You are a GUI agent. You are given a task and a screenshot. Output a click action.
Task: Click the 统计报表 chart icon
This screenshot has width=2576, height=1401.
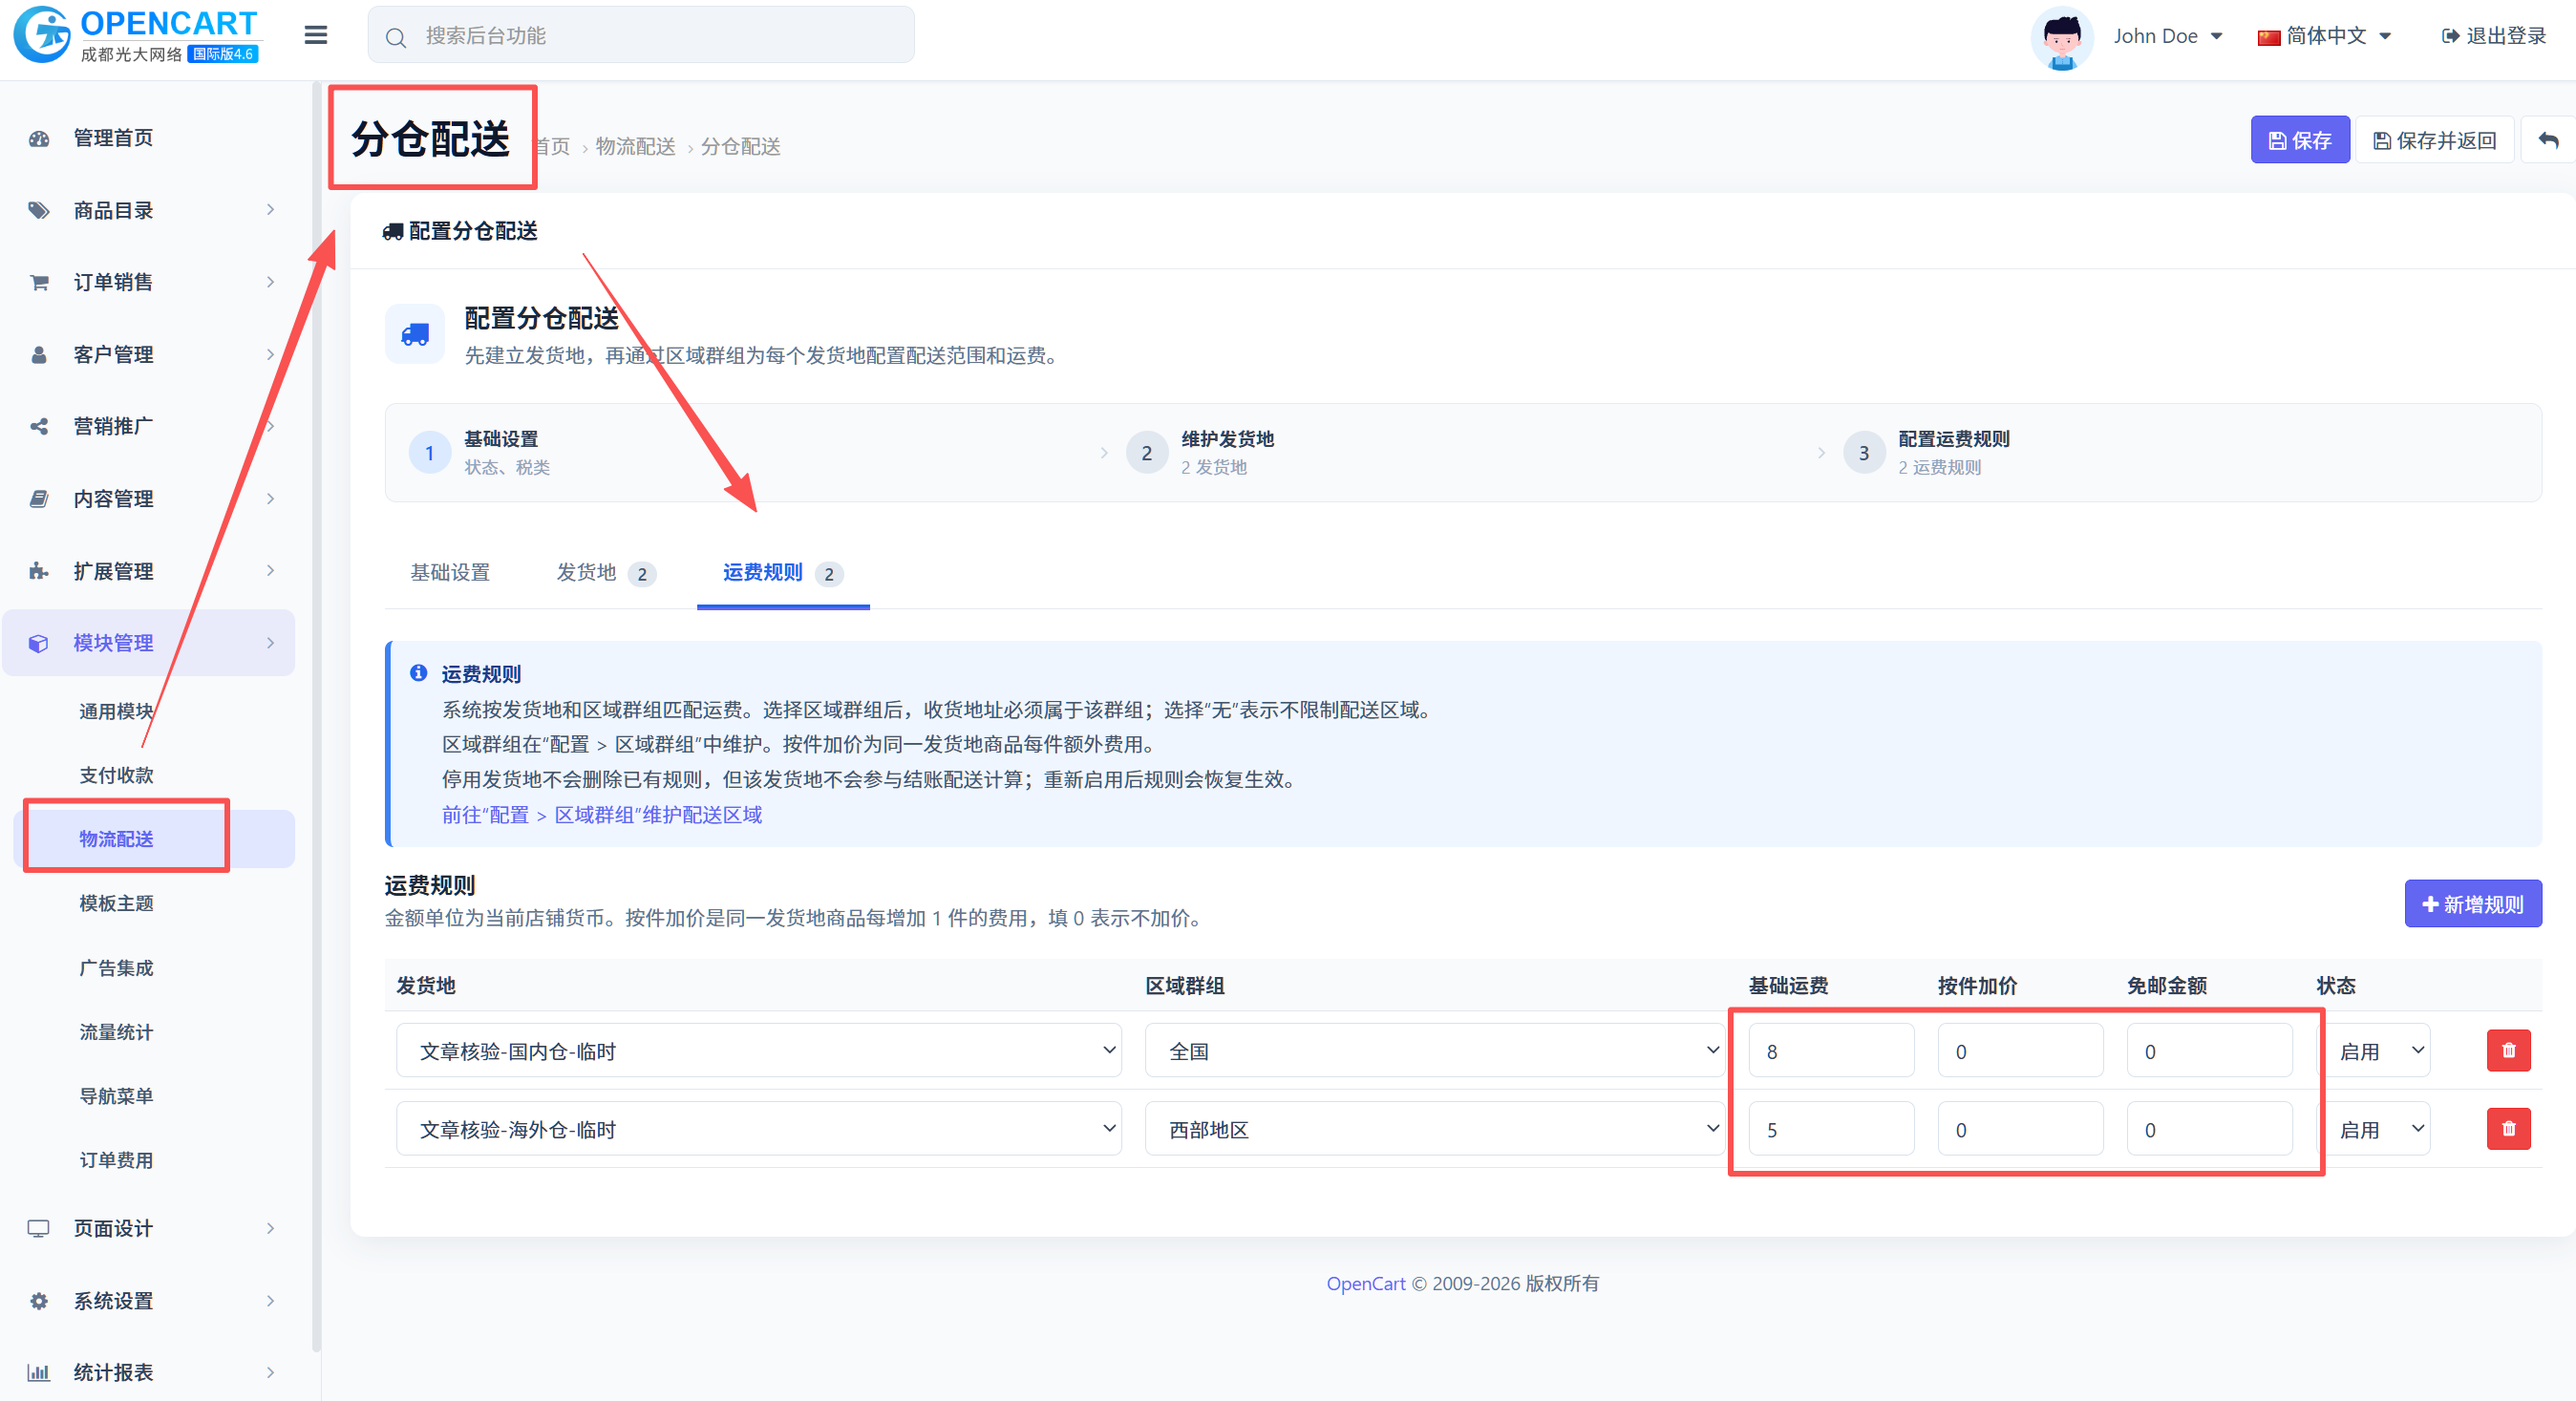tap(39, 1372)
